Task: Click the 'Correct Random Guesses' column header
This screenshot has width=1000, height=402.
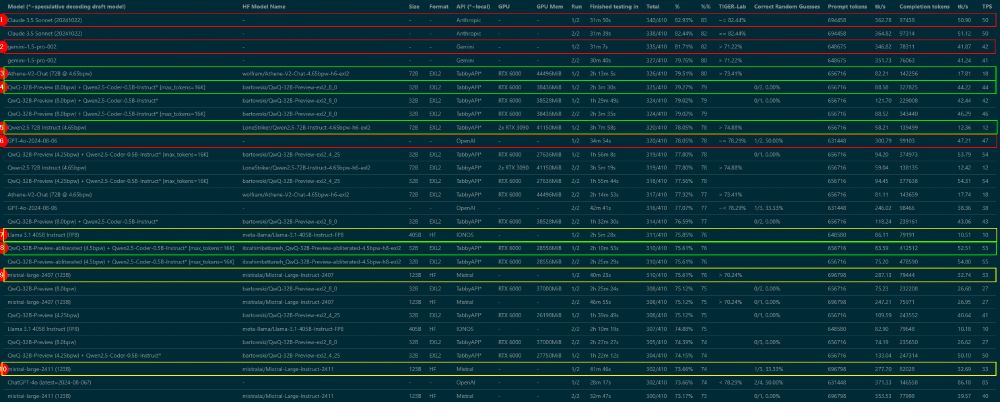Action: (786, 6)
